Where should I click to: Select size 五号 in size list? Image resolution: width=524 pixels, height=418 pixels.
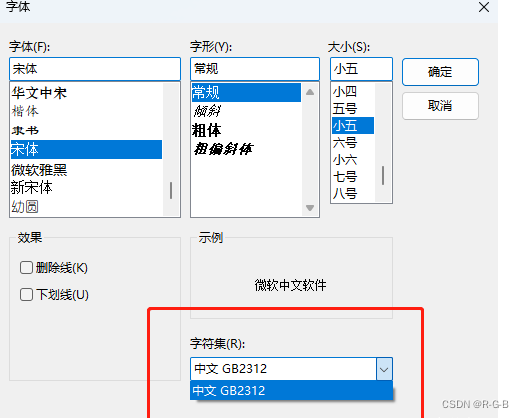pyautogui.click(x=353, y=109)
